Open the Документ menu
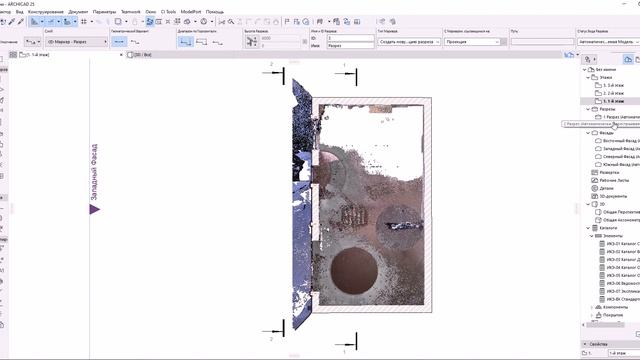Screen dimensions: 640x360 click(78, 12)
